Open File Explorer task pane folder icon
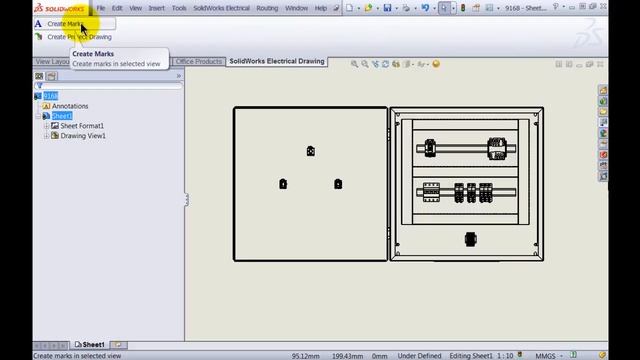Image resolution: width=640 pixels, height=360 pixels. pos(603,111)
